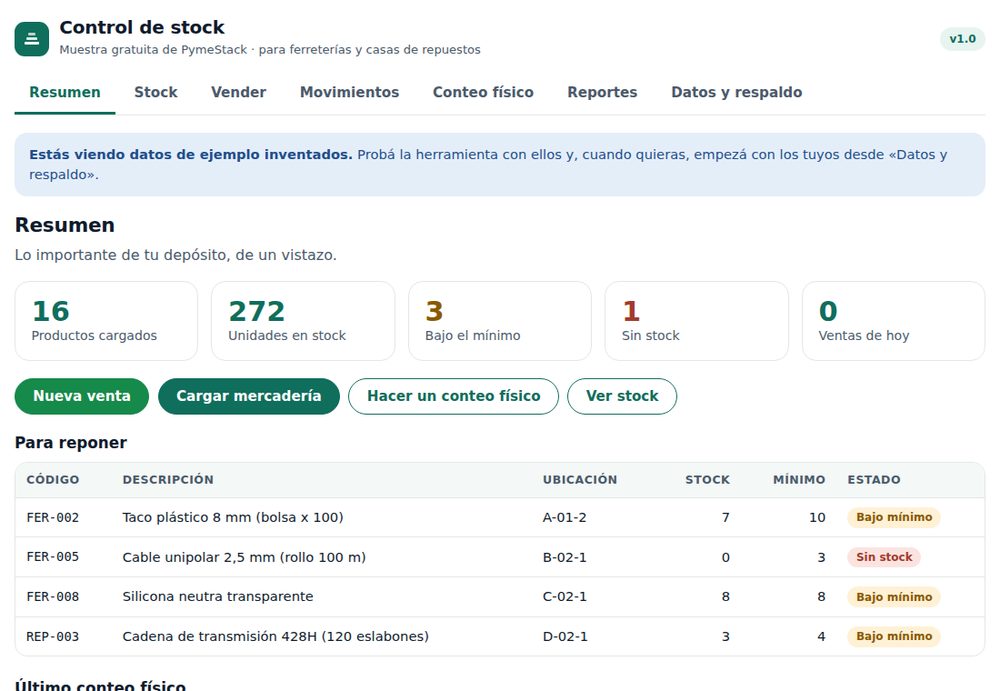Go to the Vender tab
Screen dimensions: 1000x691
[239, 93]
